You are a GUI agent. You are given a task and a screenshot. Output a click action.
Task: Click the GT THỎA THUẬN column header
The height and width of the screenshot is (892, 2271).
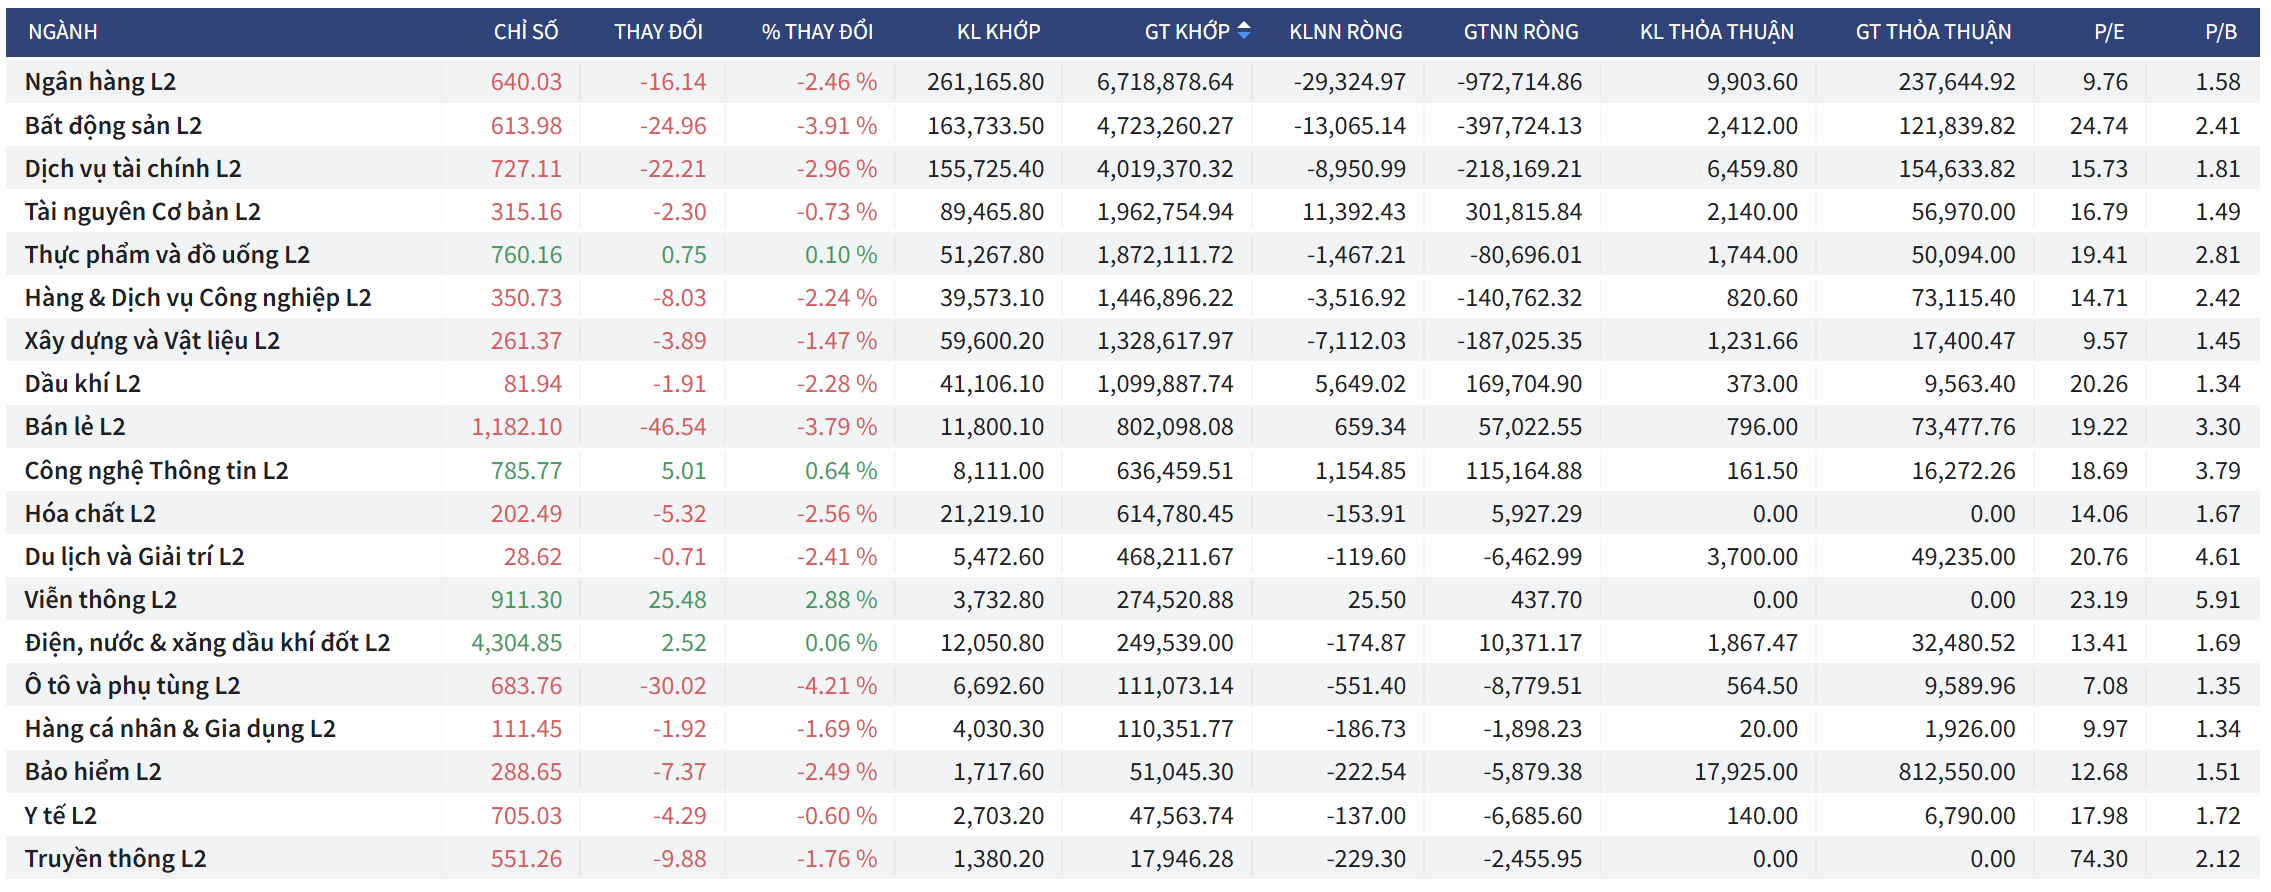[x=1933, y=32]
